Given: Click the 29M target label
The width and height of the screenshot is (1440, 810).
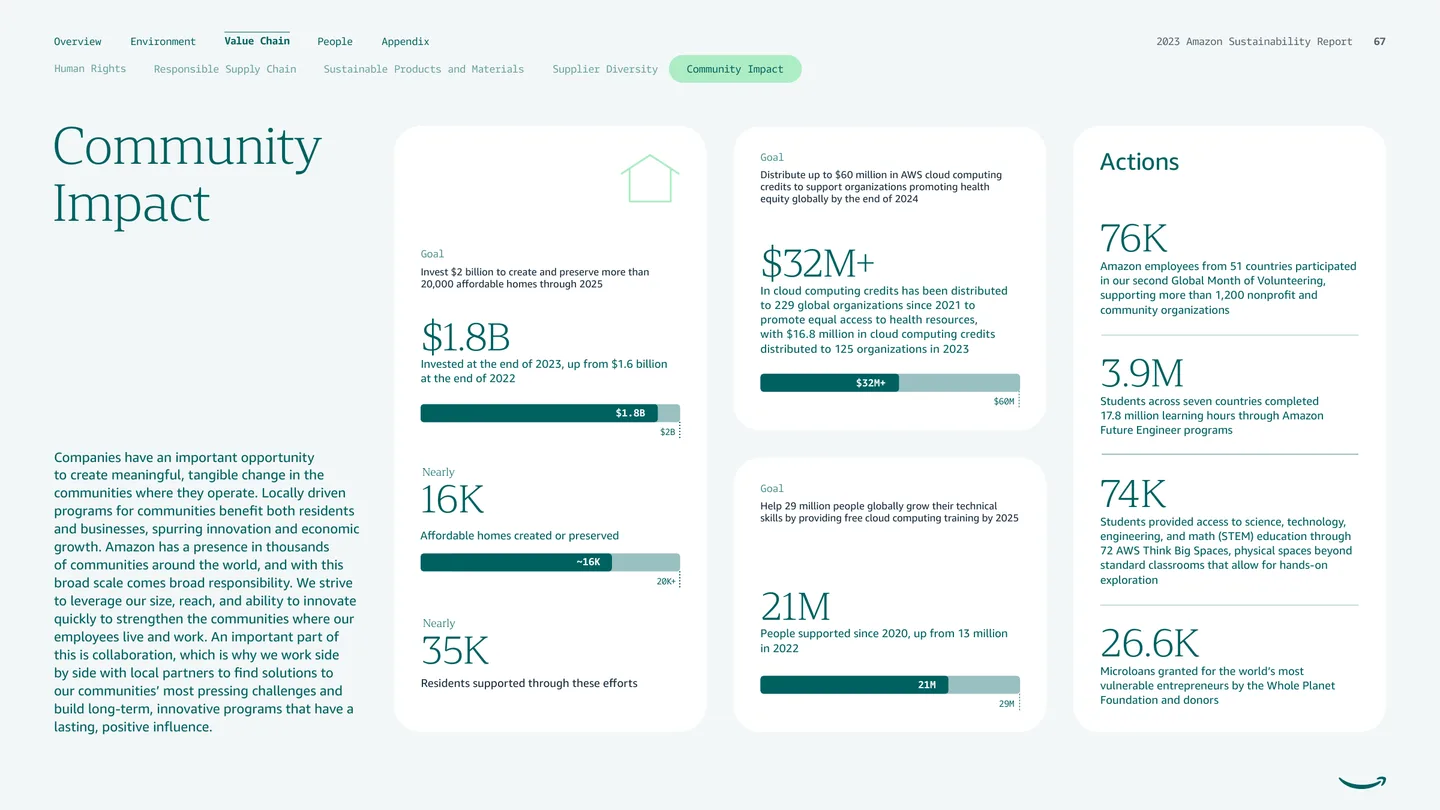Looking at the screenshot, I should point(1007,704).
